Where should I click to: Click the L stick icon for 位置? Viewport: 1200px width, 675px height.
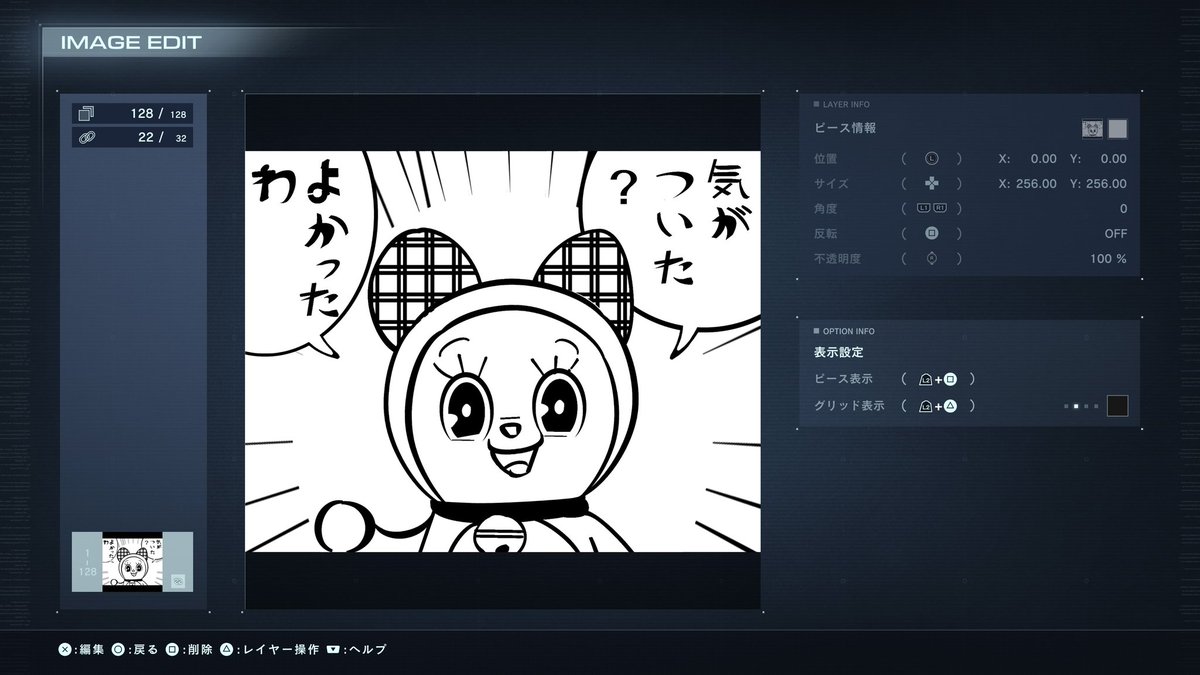click(x=932, y=158)
